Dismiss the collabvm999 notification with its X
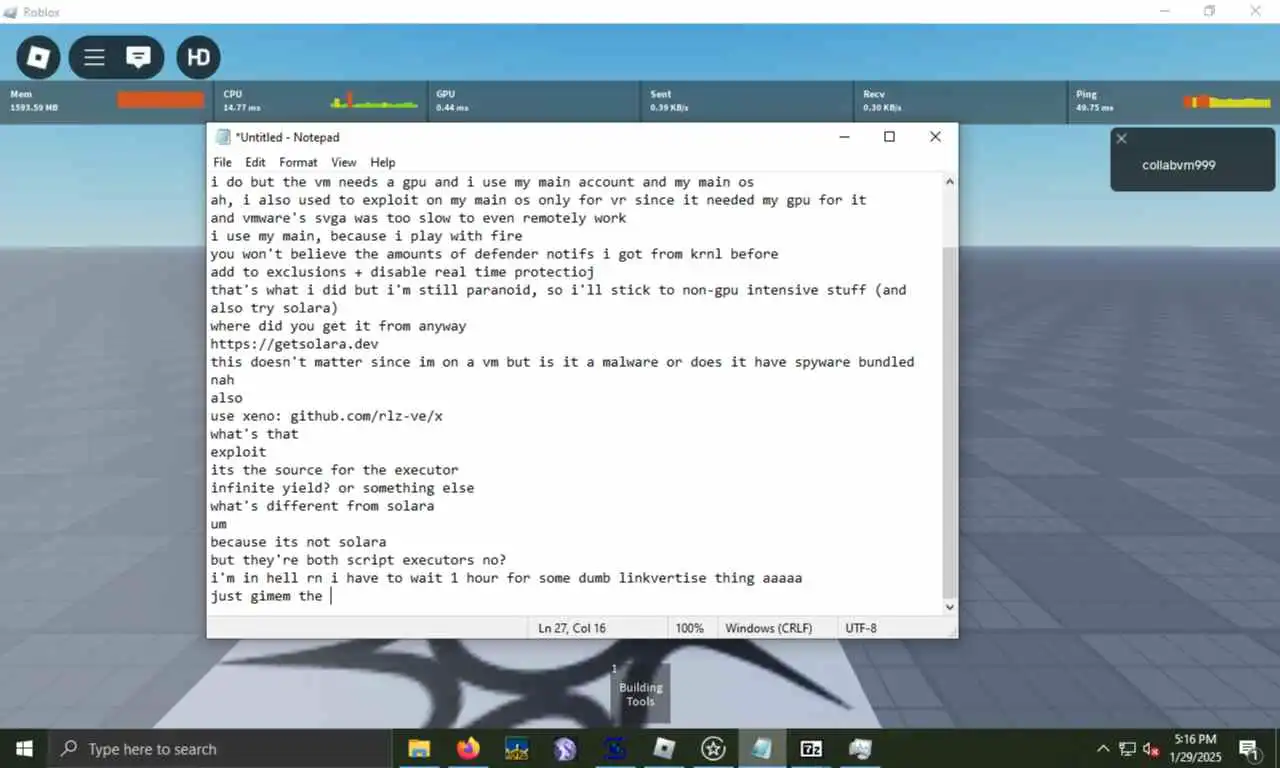Screen dimensions: 1280x768 pyautogui.click(x=1121, y=138)
